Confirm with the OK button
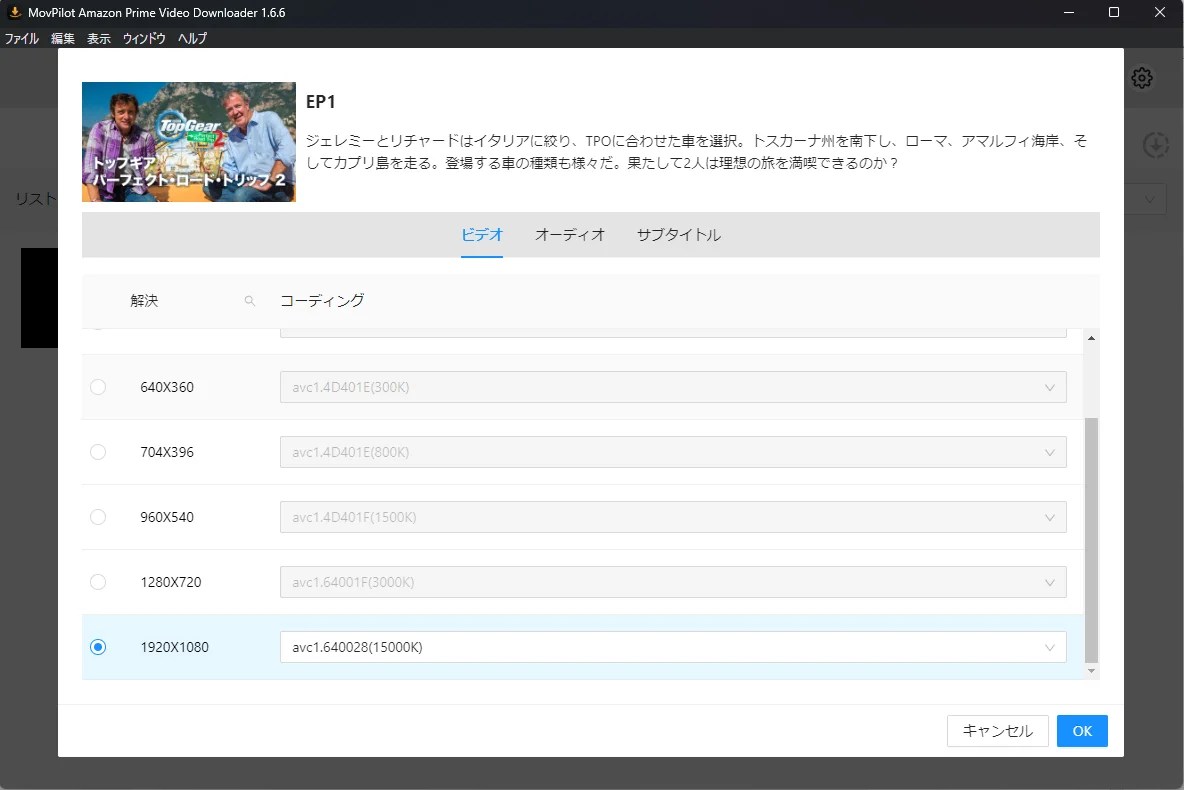The image size is (1184, 790). pos(1082,731)
